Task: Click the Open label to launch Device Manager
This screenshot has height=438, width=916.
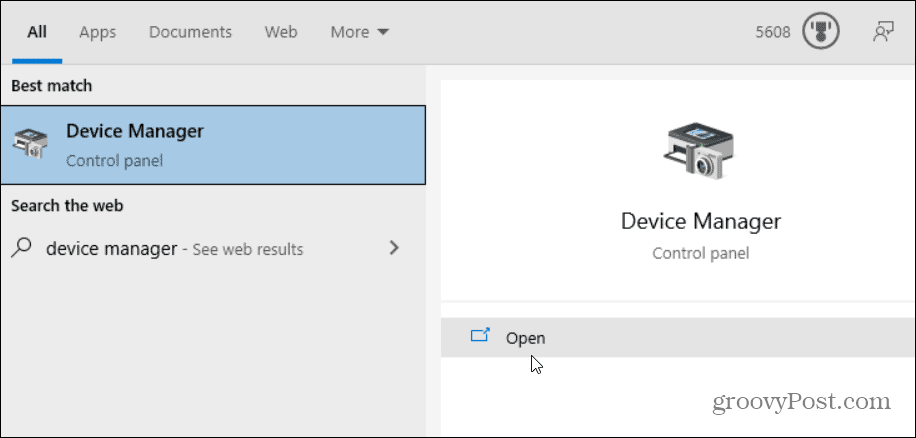Action: tap(525, 338)
